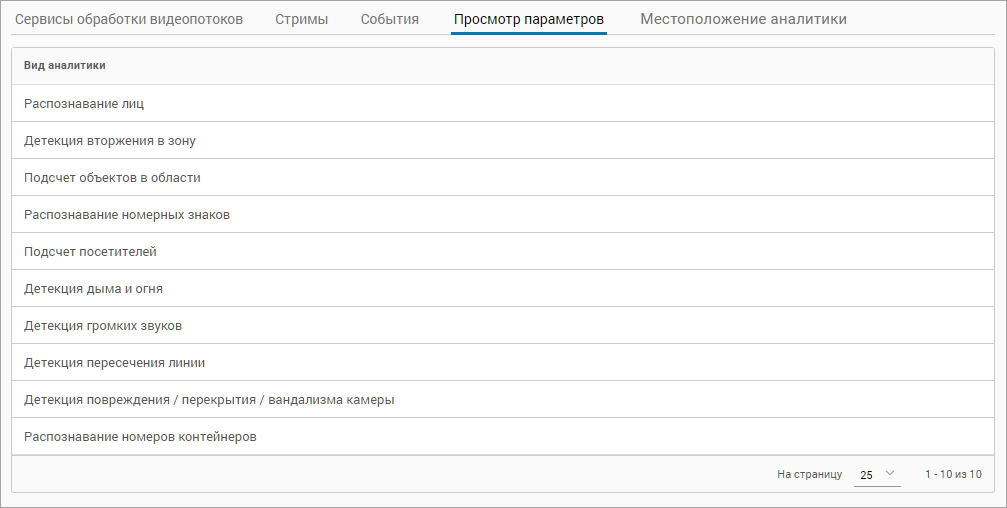Choose Подсчет объектов в области entry
The height and width of the screenshot is (508, 1007).
[112, 178]
